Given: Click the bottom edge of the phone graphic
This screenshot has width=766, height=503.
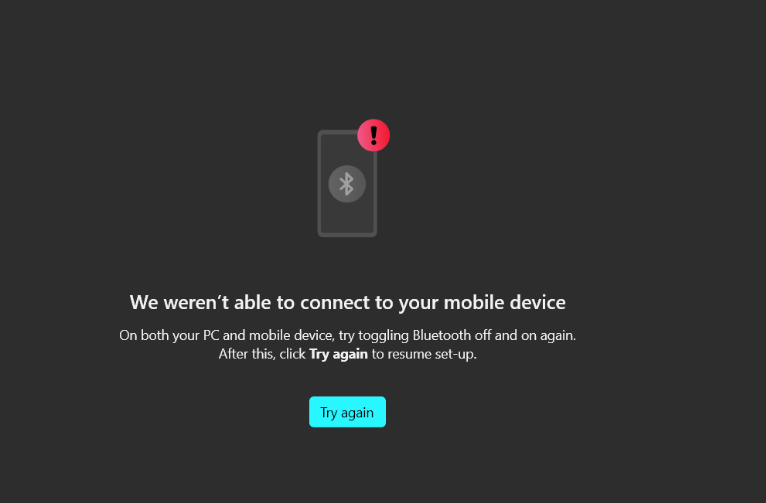Looking at the screenshot, I should point(347,235).
